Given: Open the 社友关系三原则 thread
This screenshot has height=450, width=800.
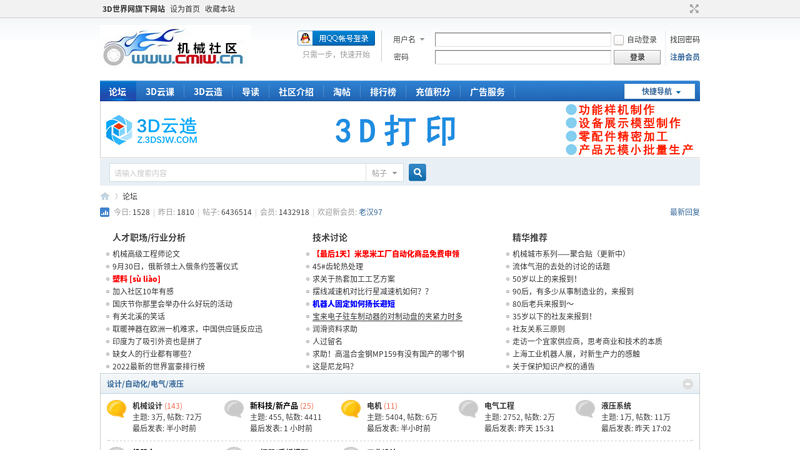Looking at the screenshot, I should 539,329.
